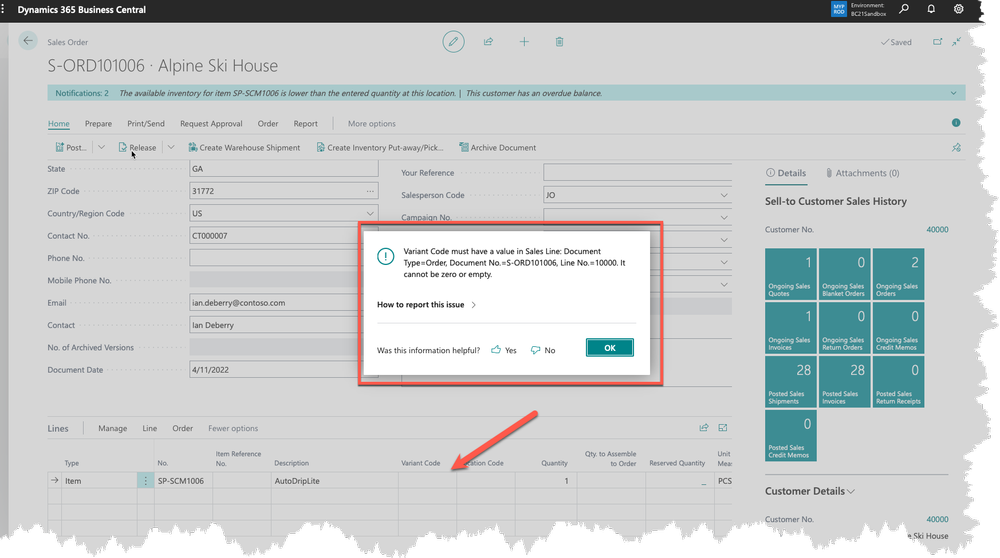Open the row options menu dots
The image size is (1000, 558).
click(145, 481)
